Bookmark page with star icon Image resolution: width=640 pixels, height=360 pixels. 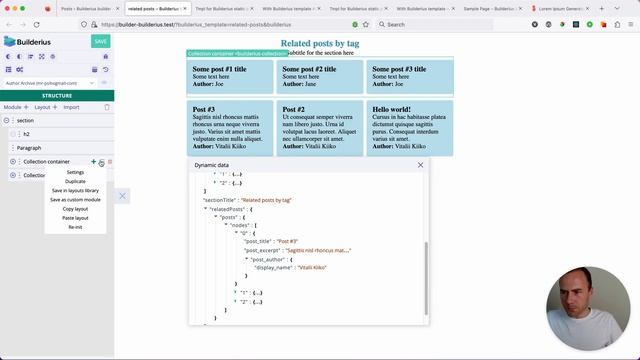point(366,24)
